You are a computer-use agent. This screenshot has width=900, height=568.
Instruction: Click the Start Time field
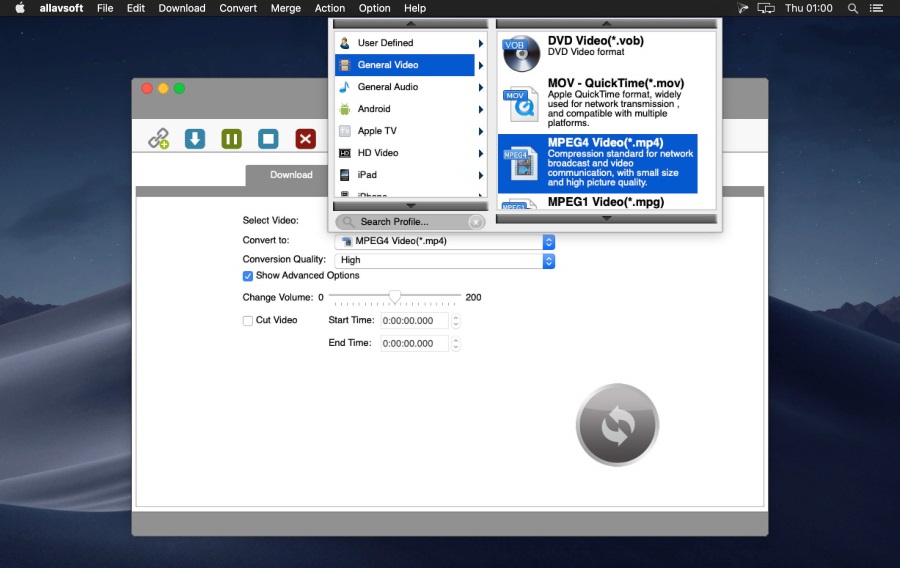[414, 321]
